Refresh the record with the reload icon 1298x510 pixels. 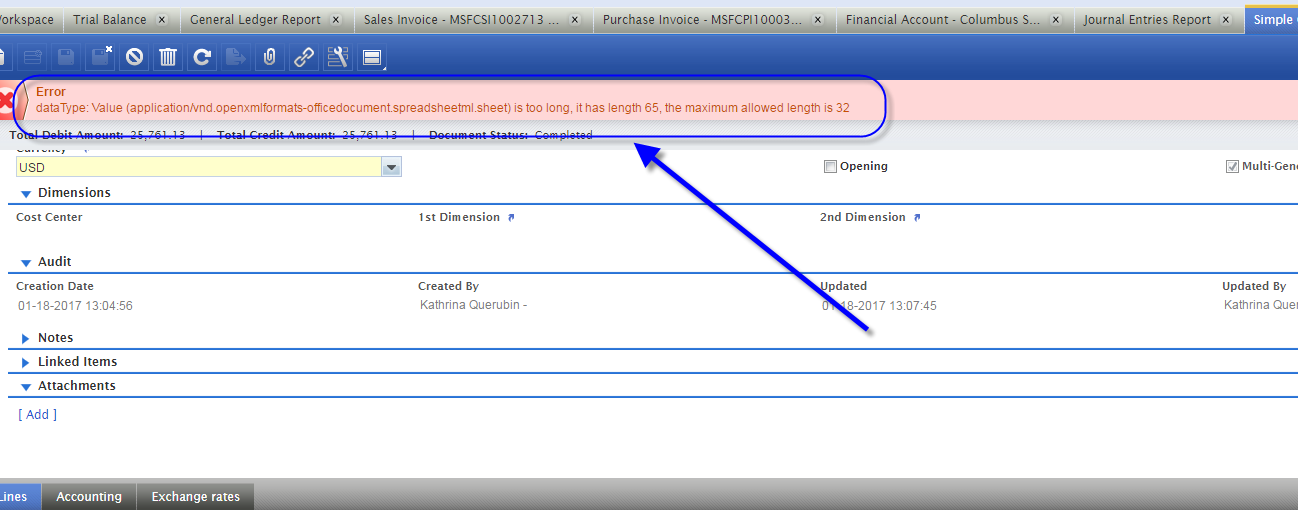tap(202, 58)
